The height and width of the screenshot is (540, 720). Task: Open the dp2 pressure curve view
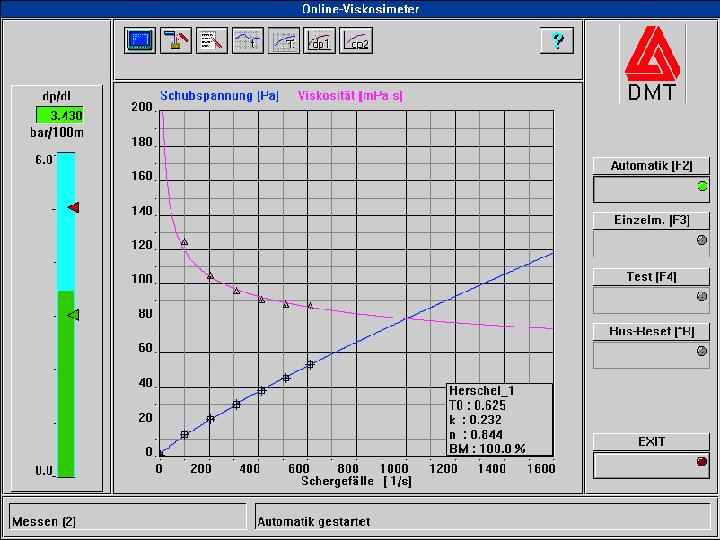pyautogui.click(x=356, y=40)
